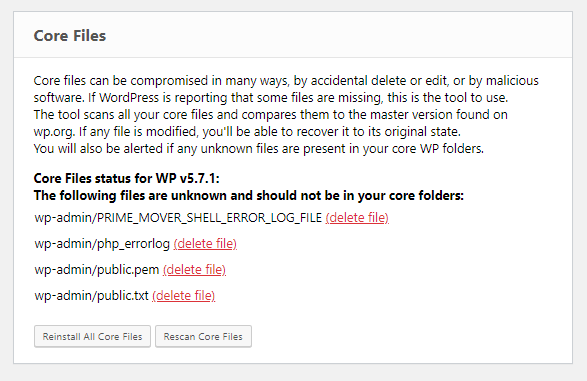The width and height of the screenshot is (587, 381).
Task: Click delete file link for php_errorlog
Action: click(x=205, y=244)
